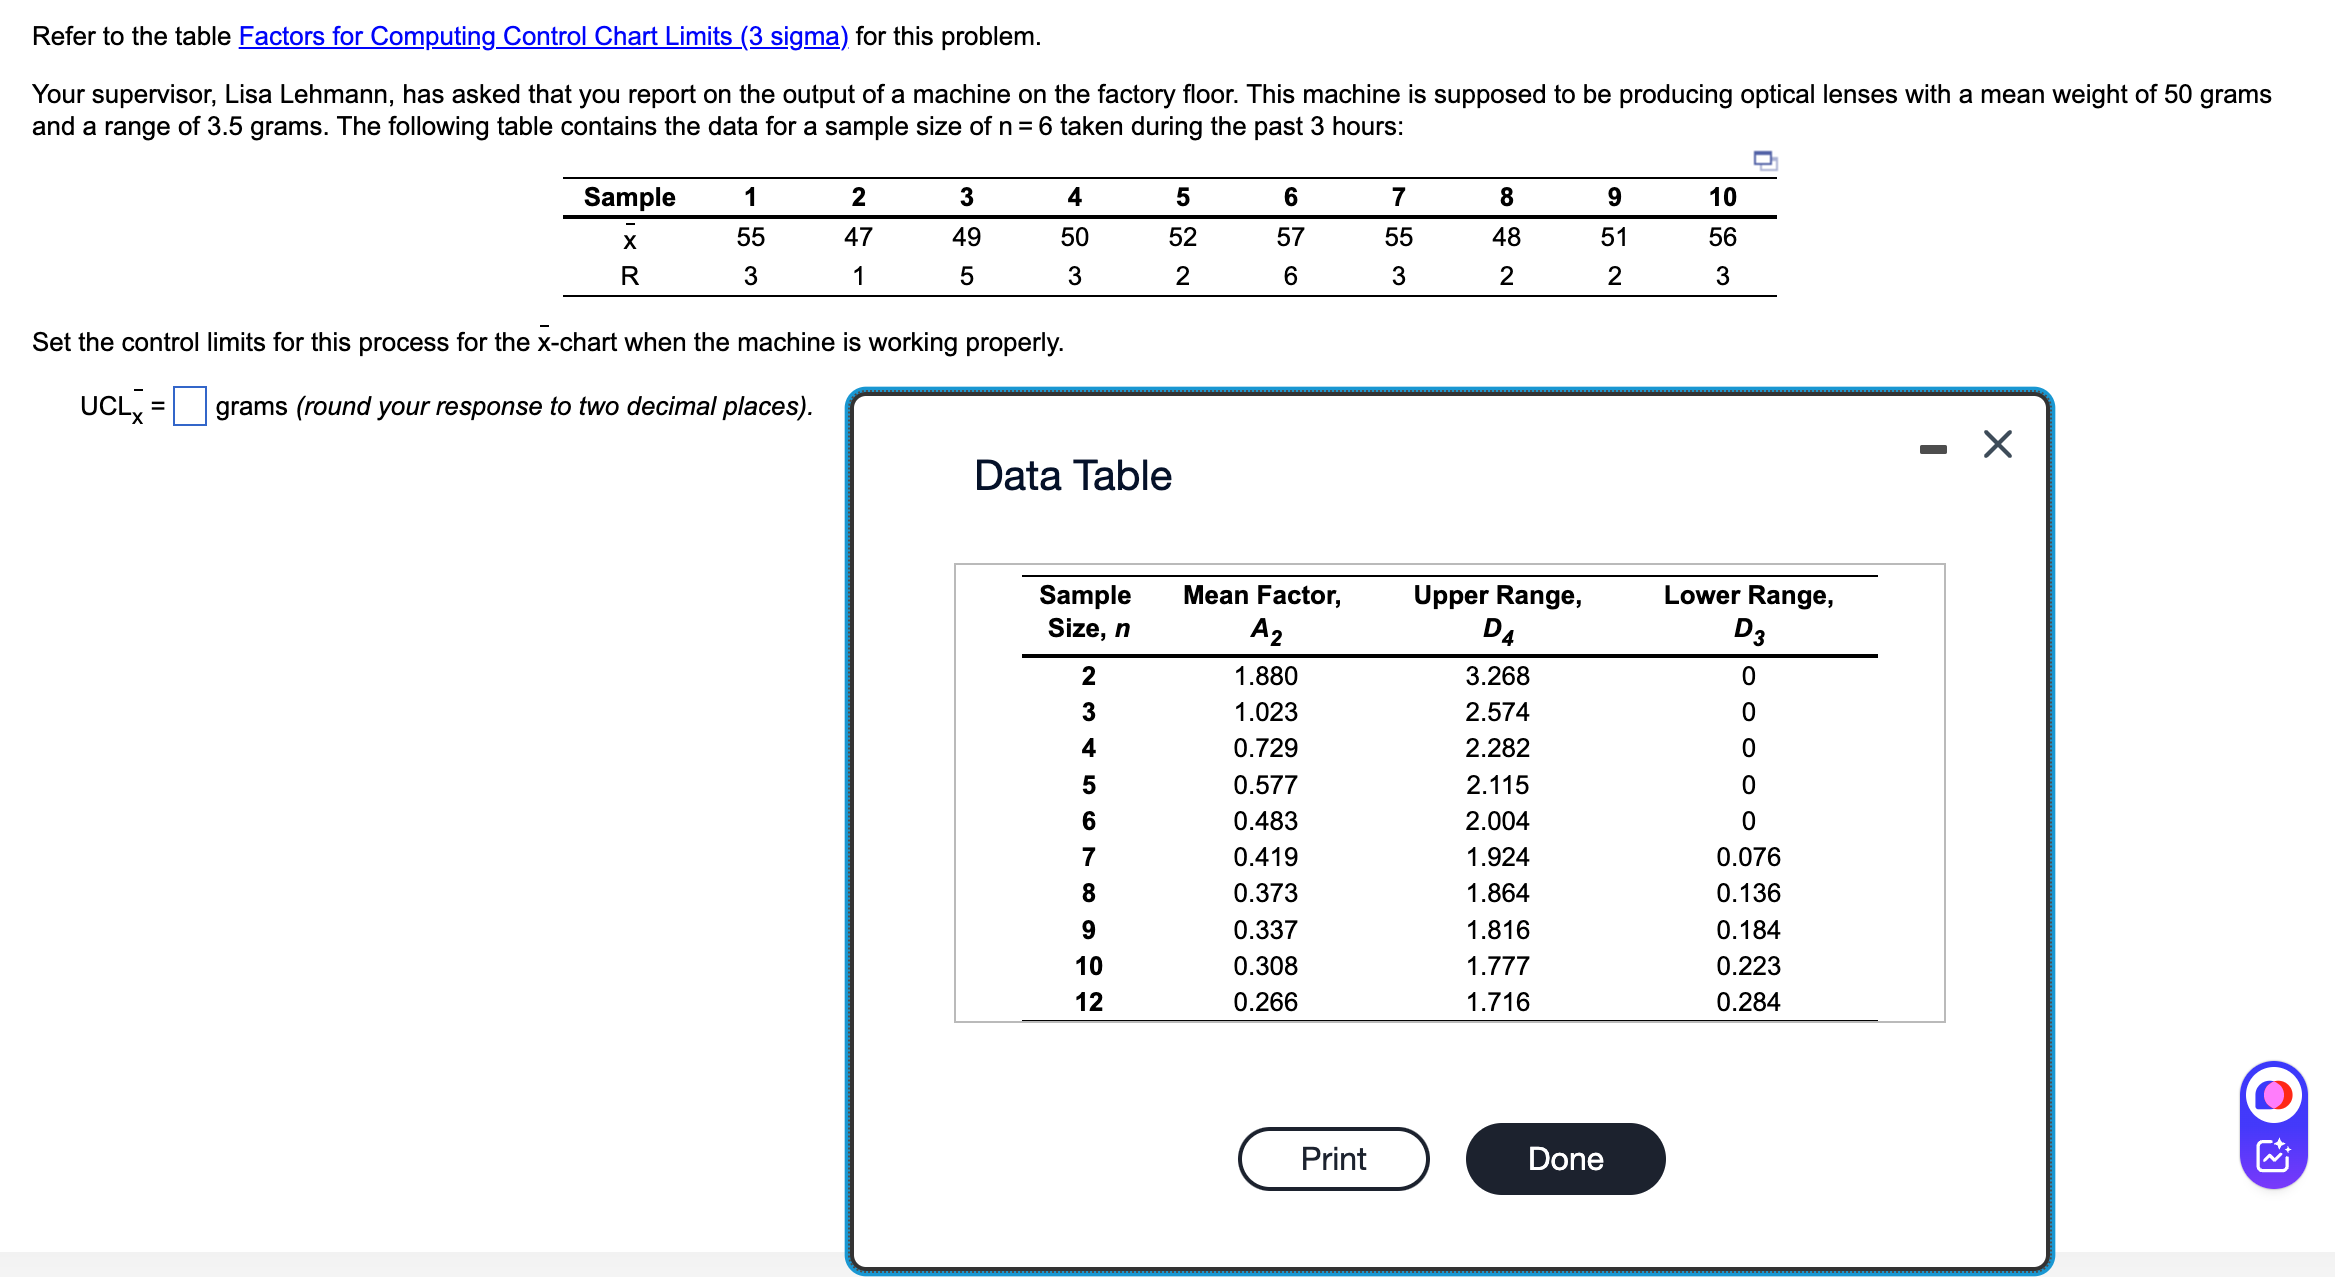Click the R row label in the data table
Image resolution: width=2335 pixels, height=1277 pixels.
629,276
